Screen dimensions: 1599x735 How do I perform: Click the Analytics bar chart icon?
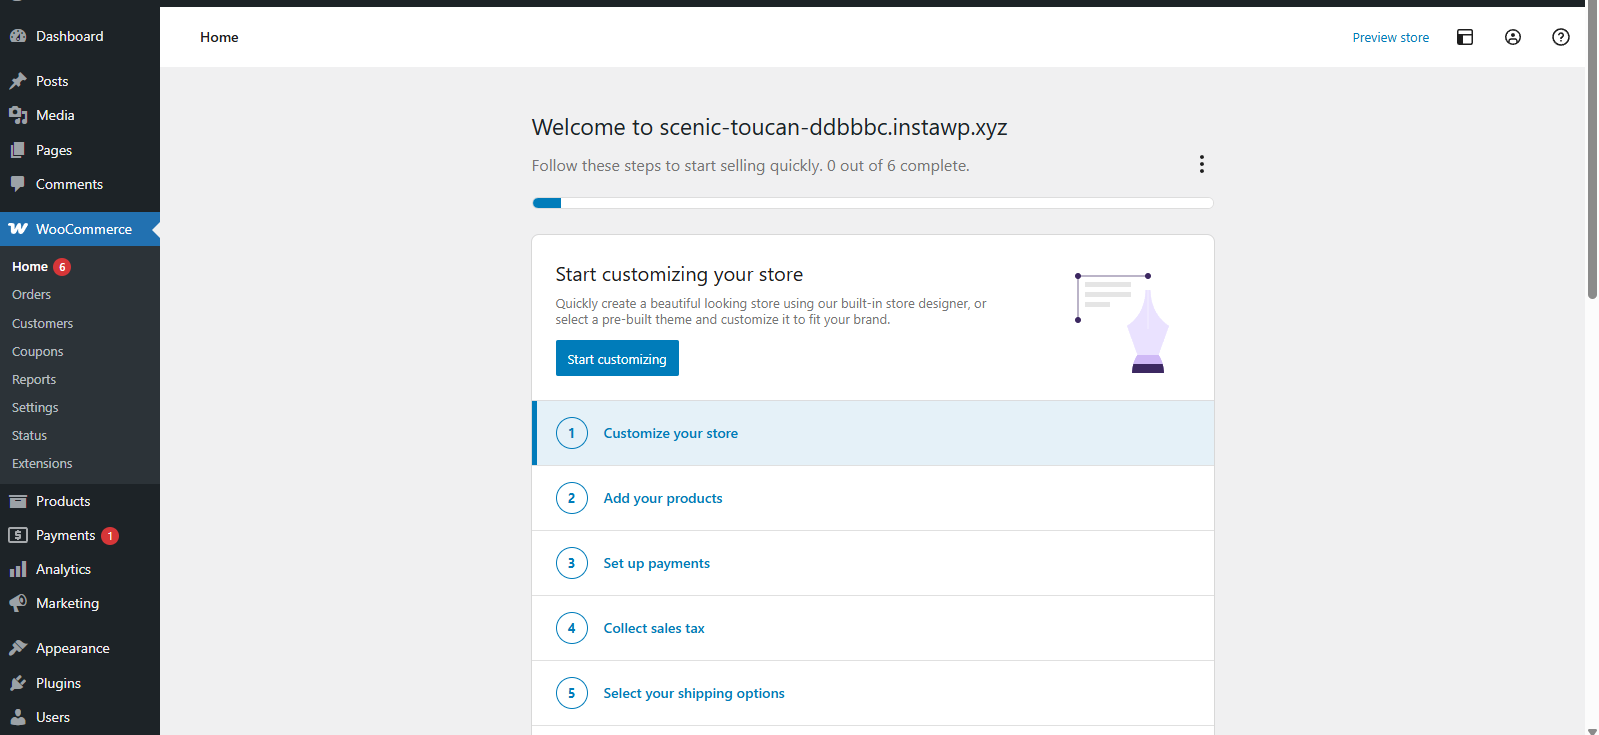[18, 569]
